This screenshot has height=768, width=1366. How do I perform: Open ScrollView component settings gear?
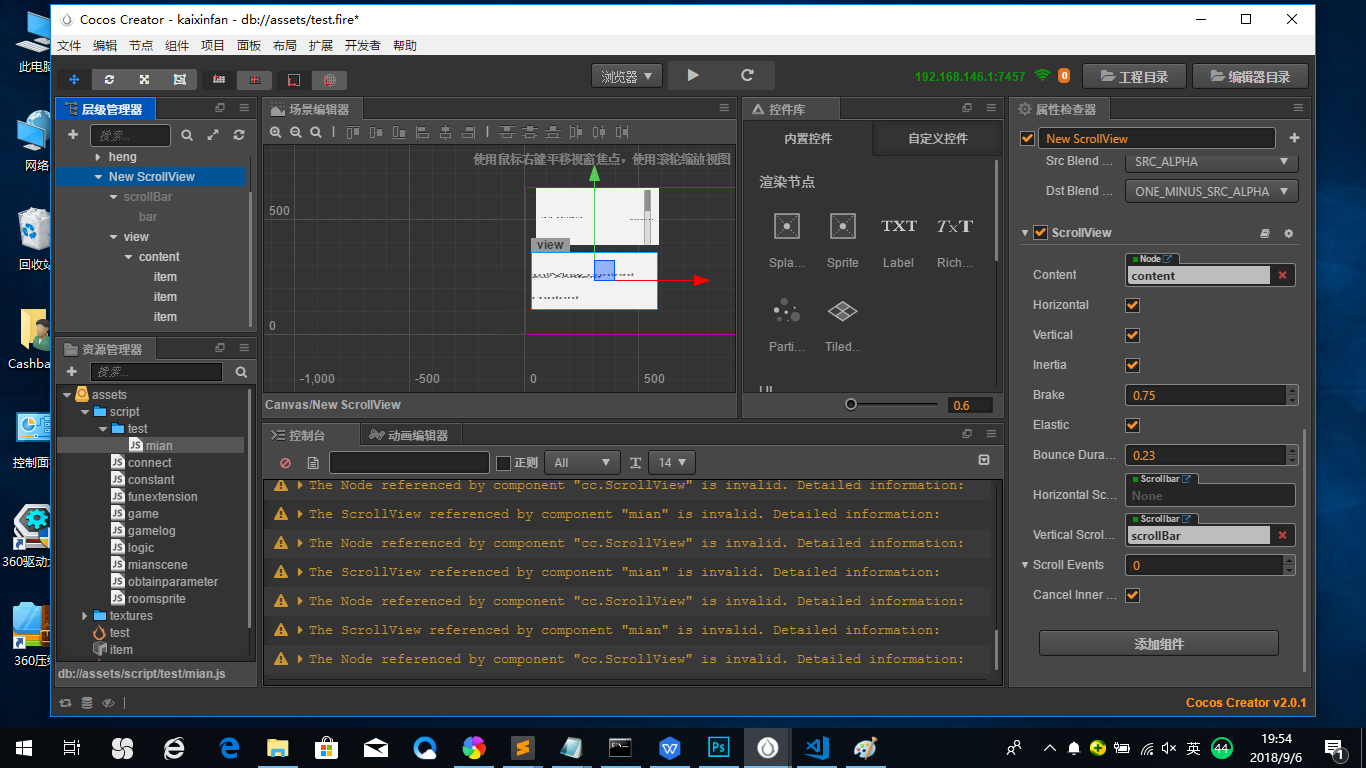[1289, 233]
